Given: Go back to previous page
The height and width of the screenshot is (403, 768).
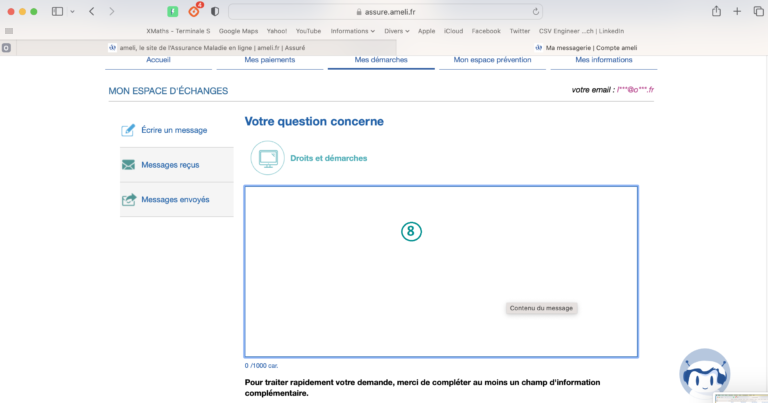Looking at the screenshot, I should pos(92,11).
